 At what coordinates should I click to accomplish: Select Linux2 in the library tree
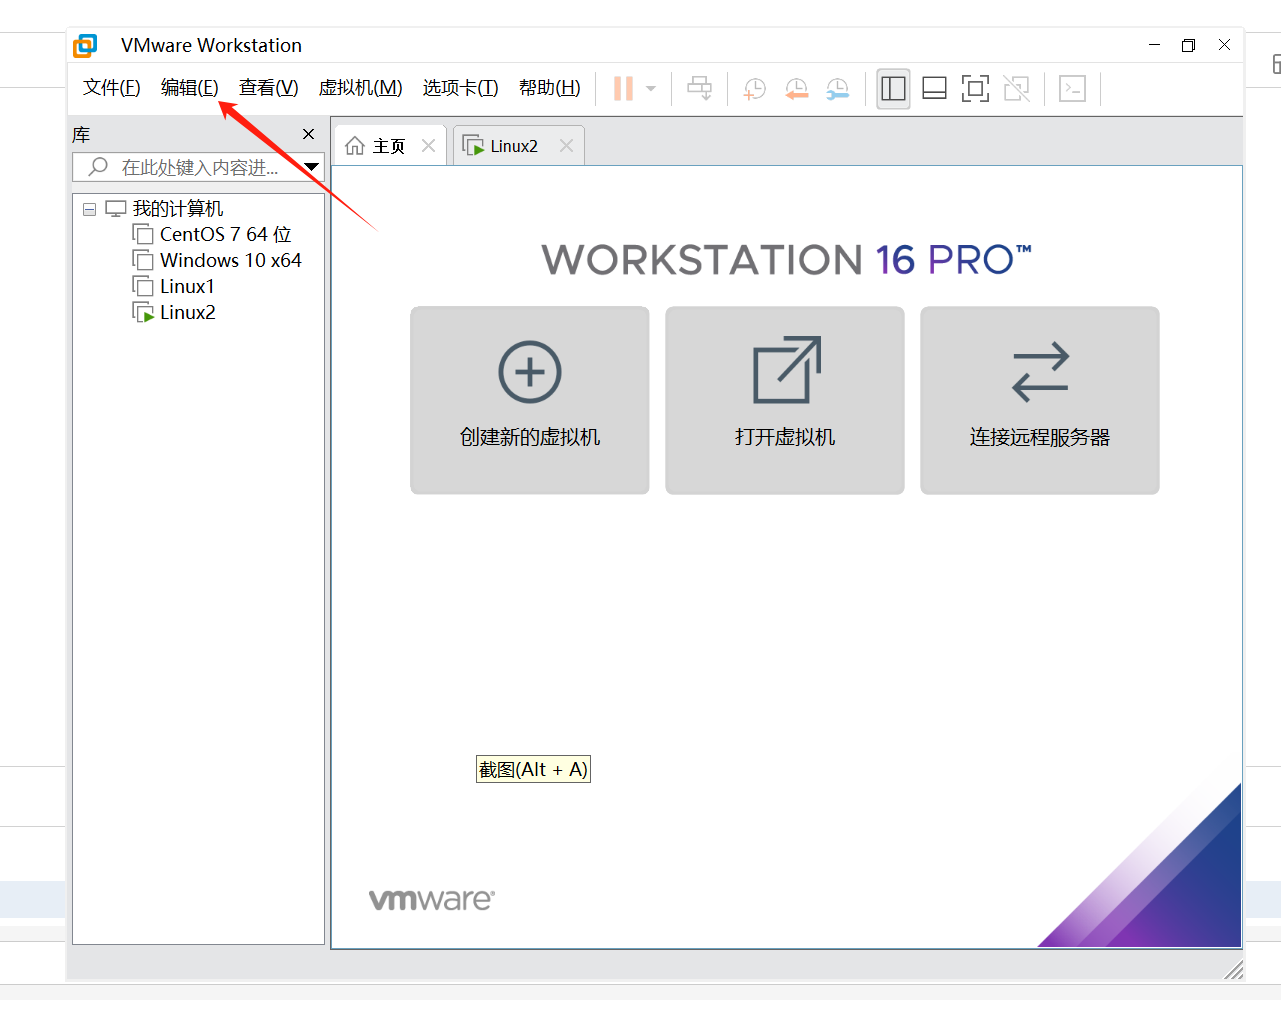(x=187, y=312)
